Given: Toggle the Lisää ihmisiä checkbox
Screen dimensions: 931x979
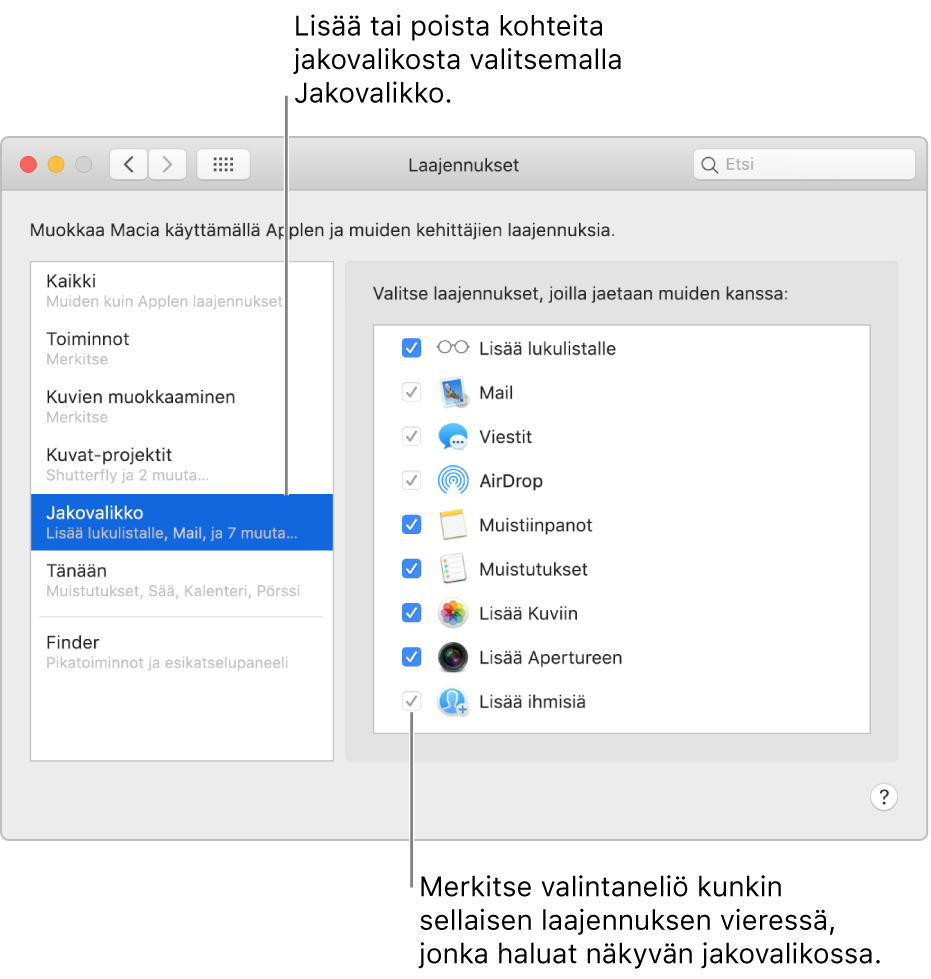Looking at the screenshot, I should click(x=411, y=701).
